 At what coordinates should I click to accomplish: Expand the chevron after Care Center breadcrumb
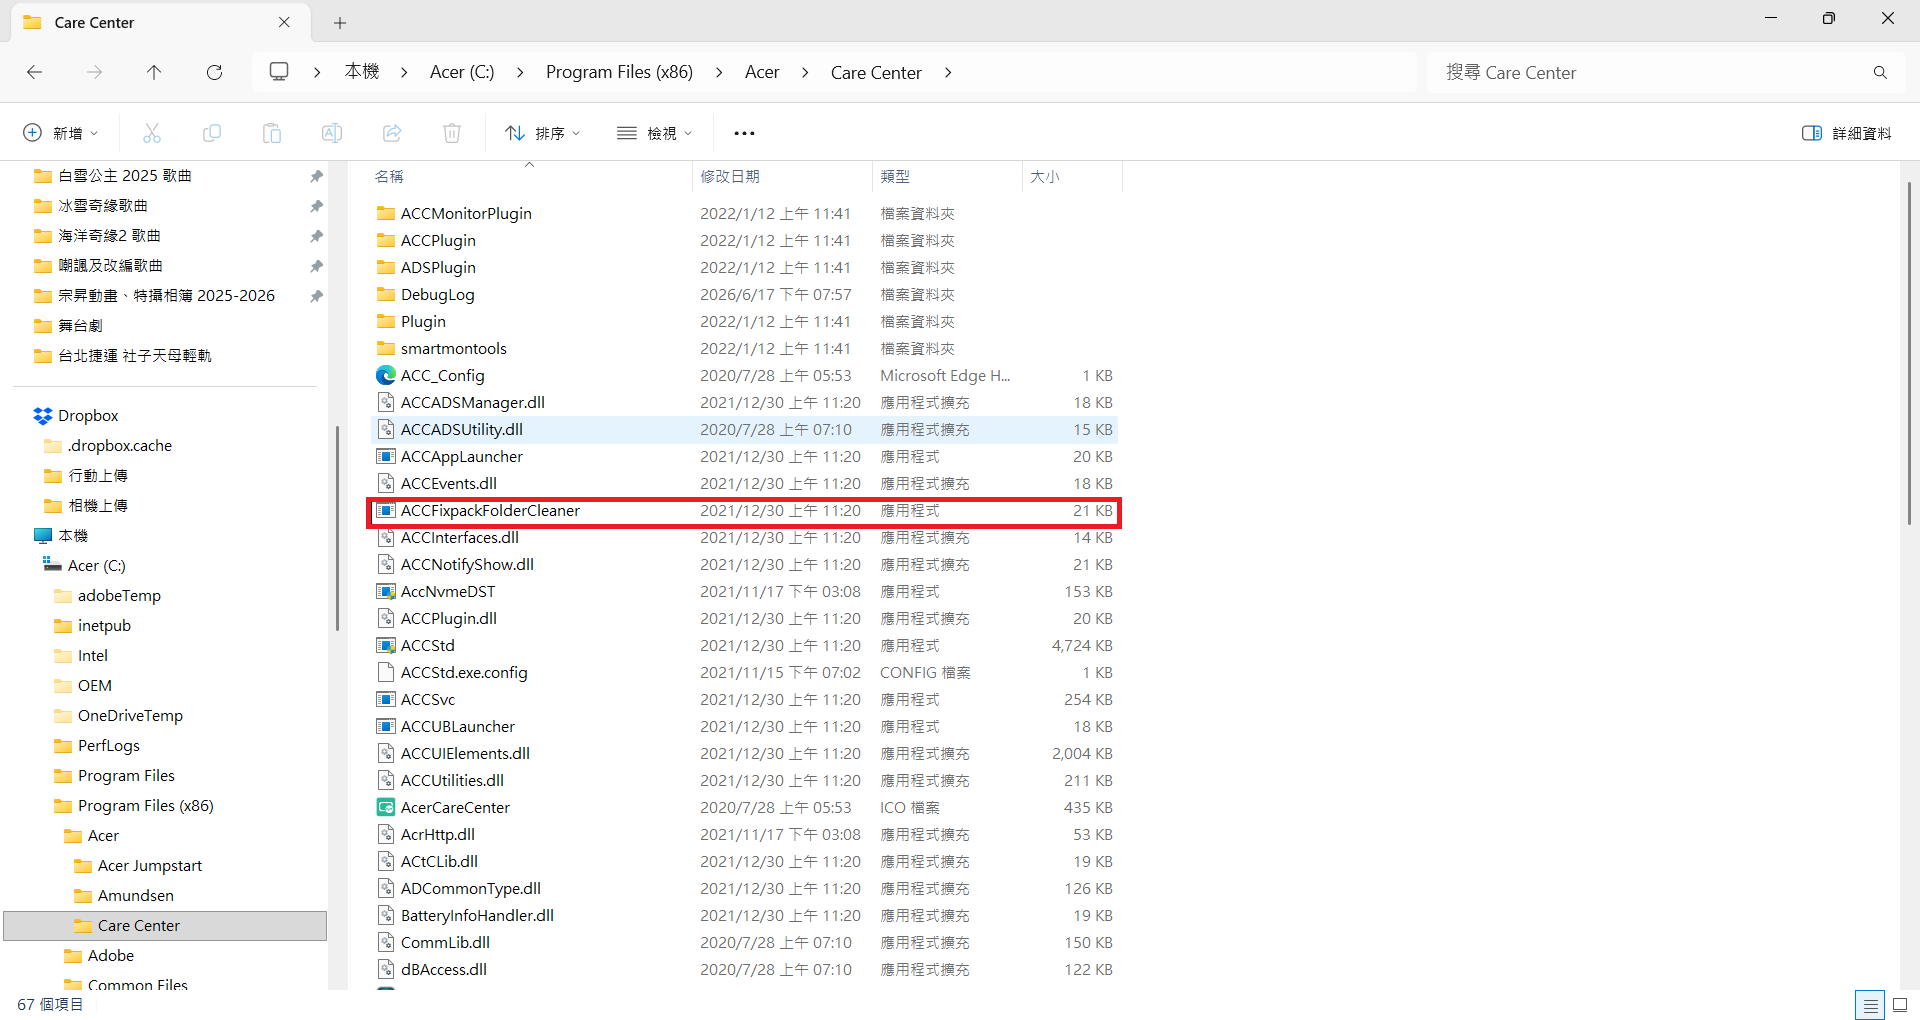tap(948, 72)
